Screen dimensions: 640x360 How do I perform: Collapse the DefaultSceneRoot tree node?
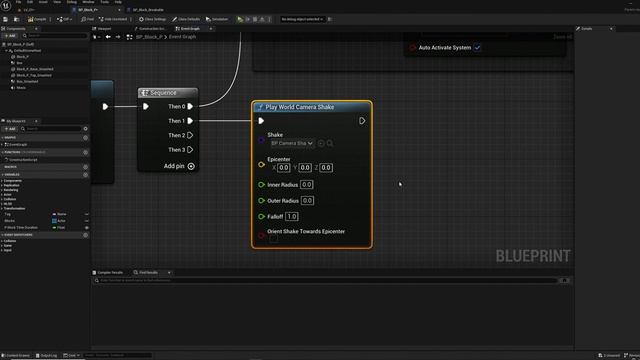pyautogui.click(x=7, y=51)
